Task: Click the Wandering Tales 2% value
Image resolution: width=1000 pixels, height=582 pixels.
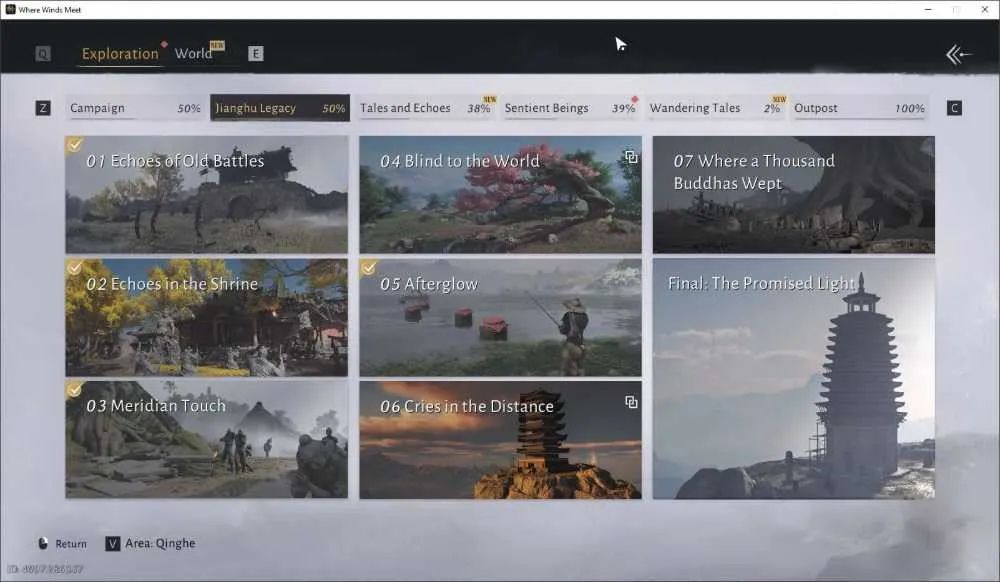Action: (772, 108)
